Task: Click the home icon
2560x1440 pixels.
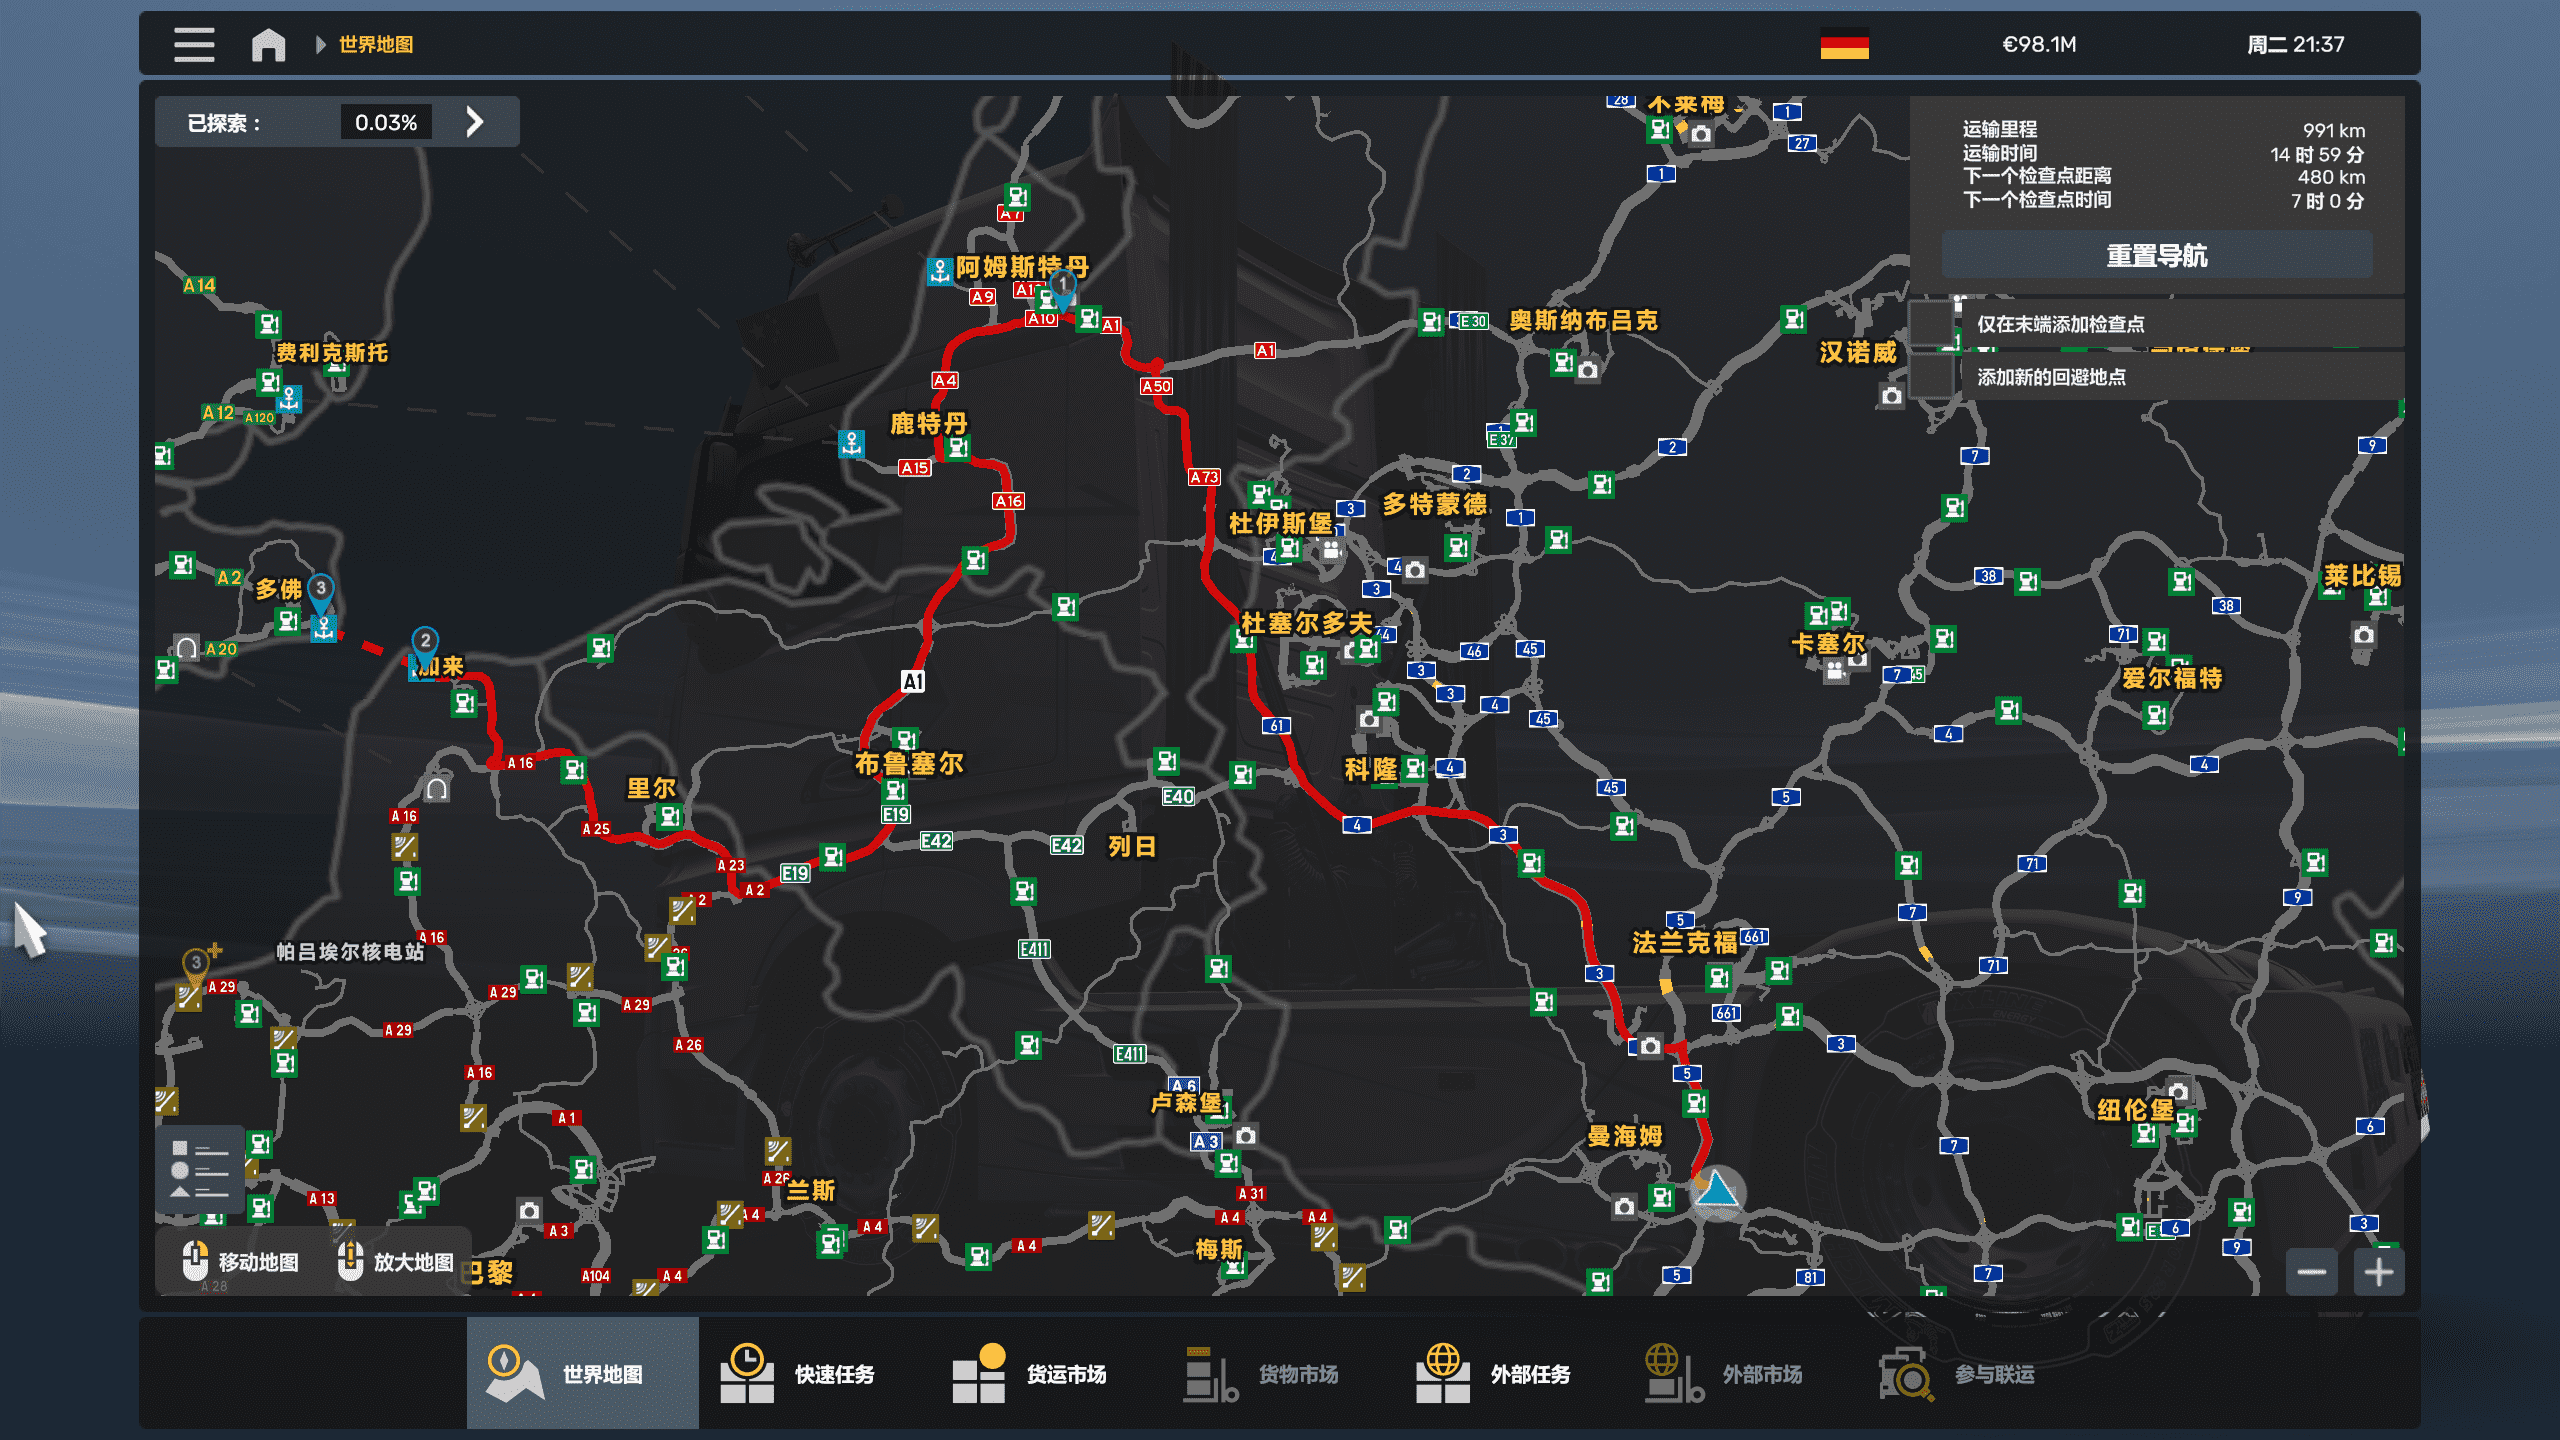Action: tap(268, 45)
